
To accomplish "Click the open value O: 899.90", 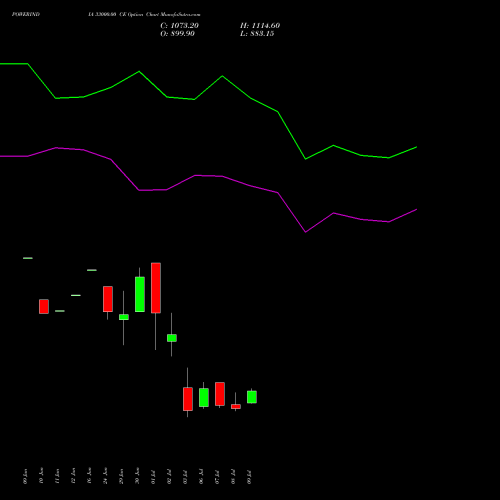I will pos(177,34).
